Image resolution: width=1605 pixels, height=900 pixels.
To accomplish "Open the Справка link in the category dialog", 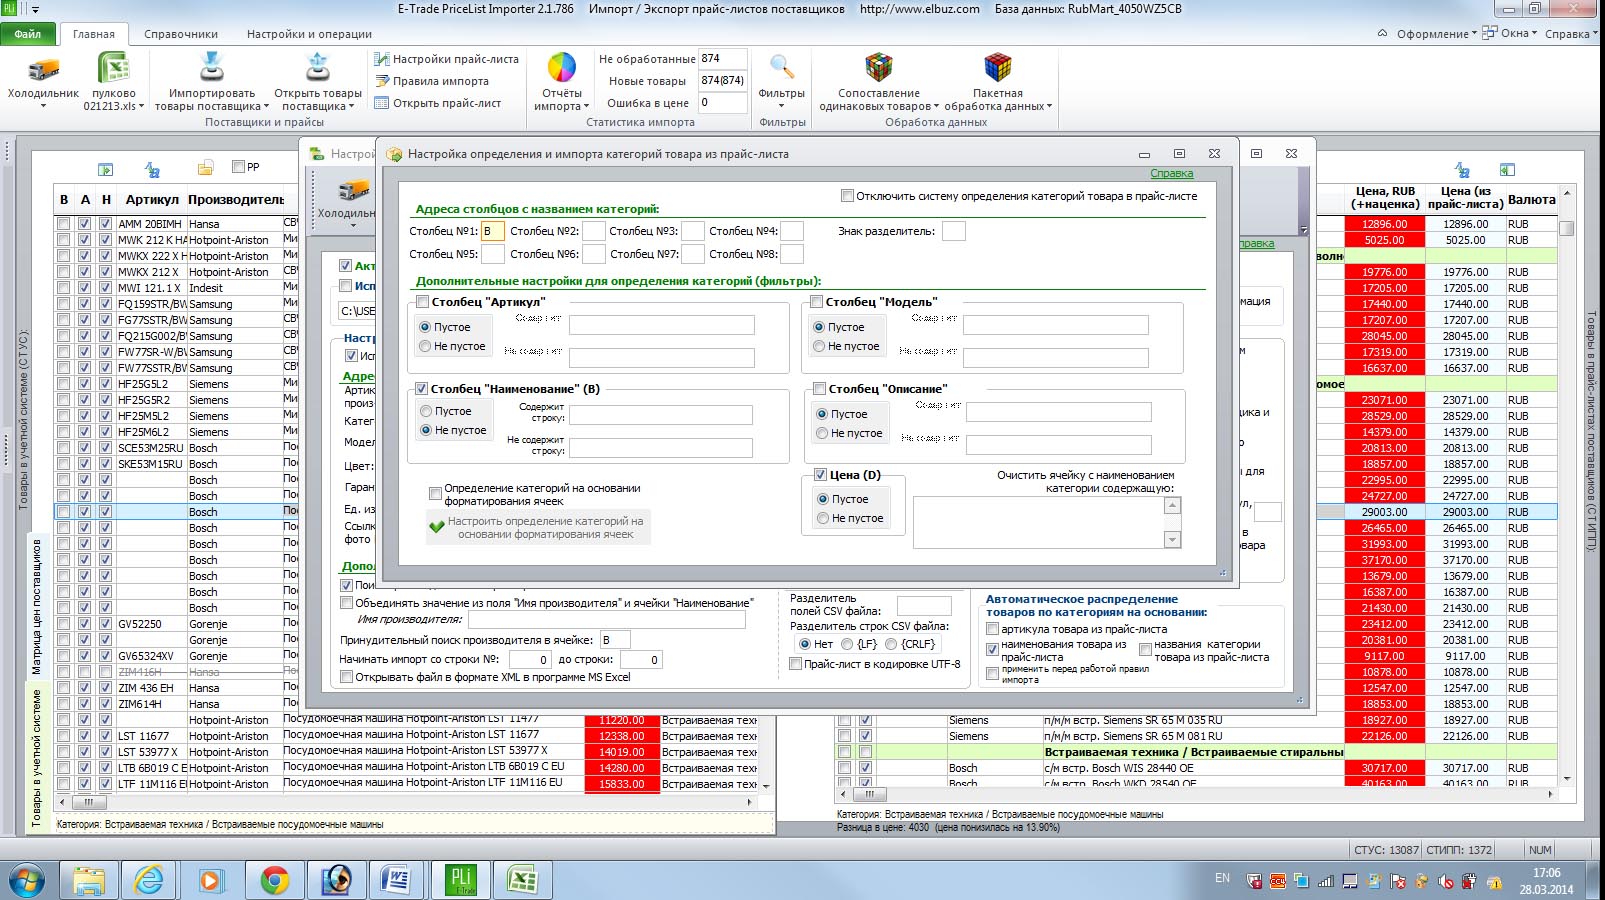I will (x=1171, y=174).
